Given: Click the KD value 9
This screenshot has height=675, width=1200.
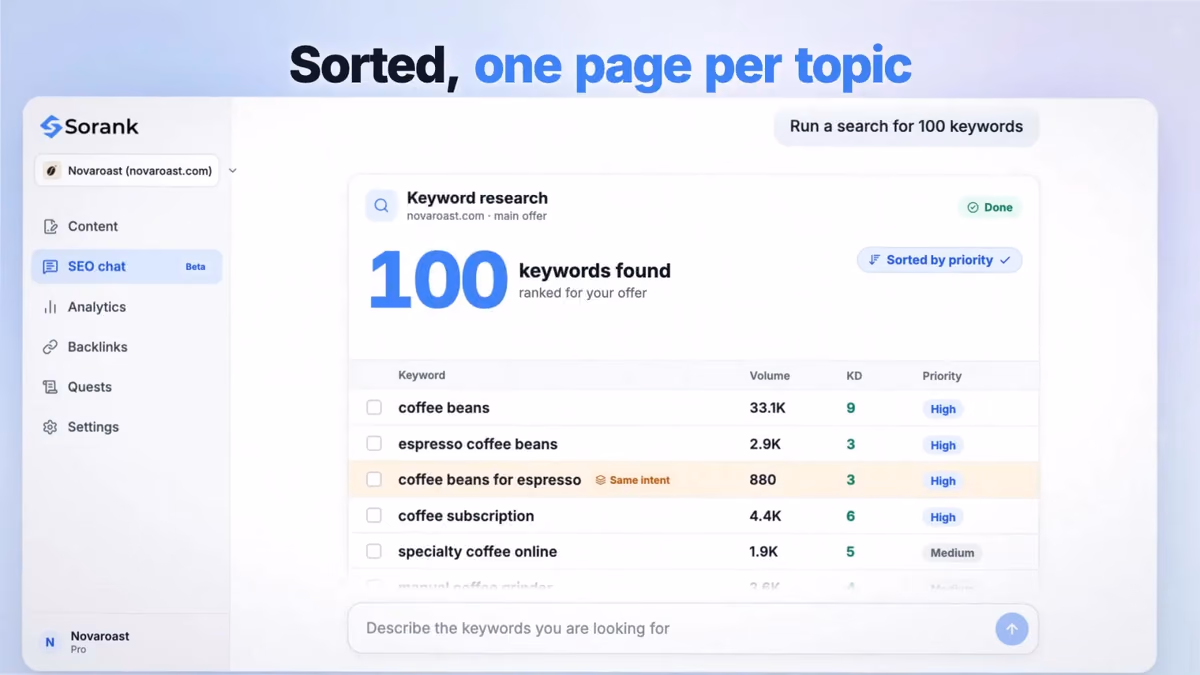Looking at the screenshot, I should click(851, 408).
